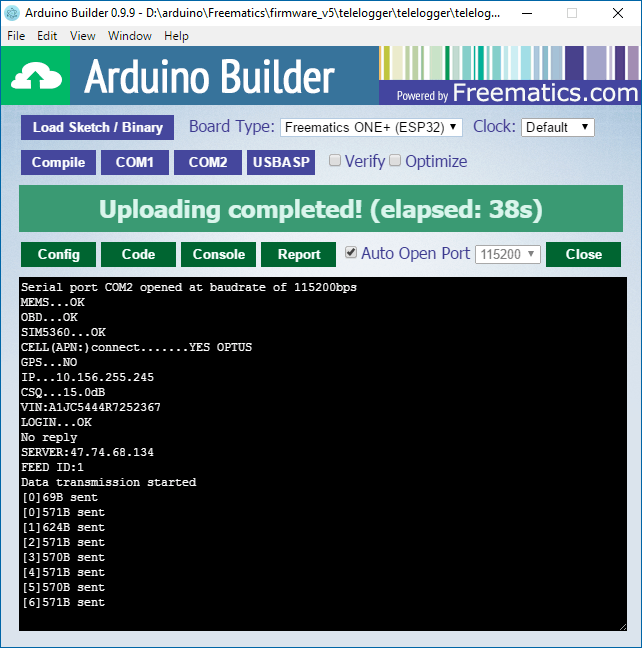This screenshot has height=648, width=642.
Task: Uncheck the Auto Open Port checkbox
Action: [x=351, y=252]
